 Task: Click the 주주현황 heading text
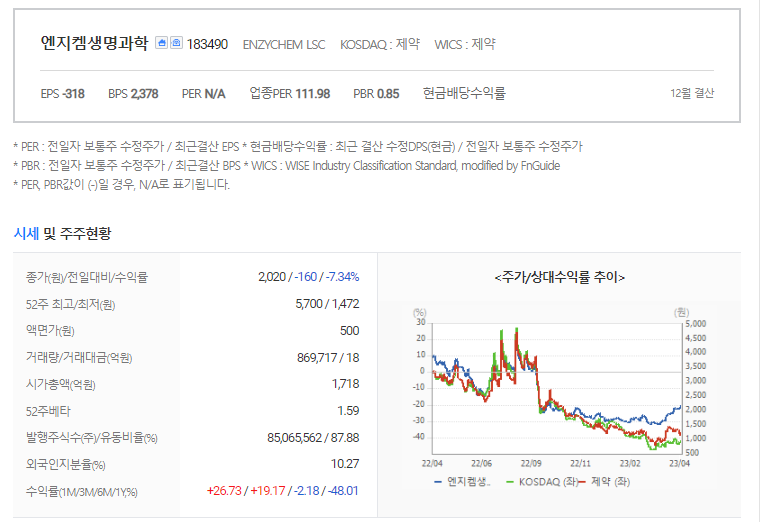pyautogui.click(x=86, y=233)
